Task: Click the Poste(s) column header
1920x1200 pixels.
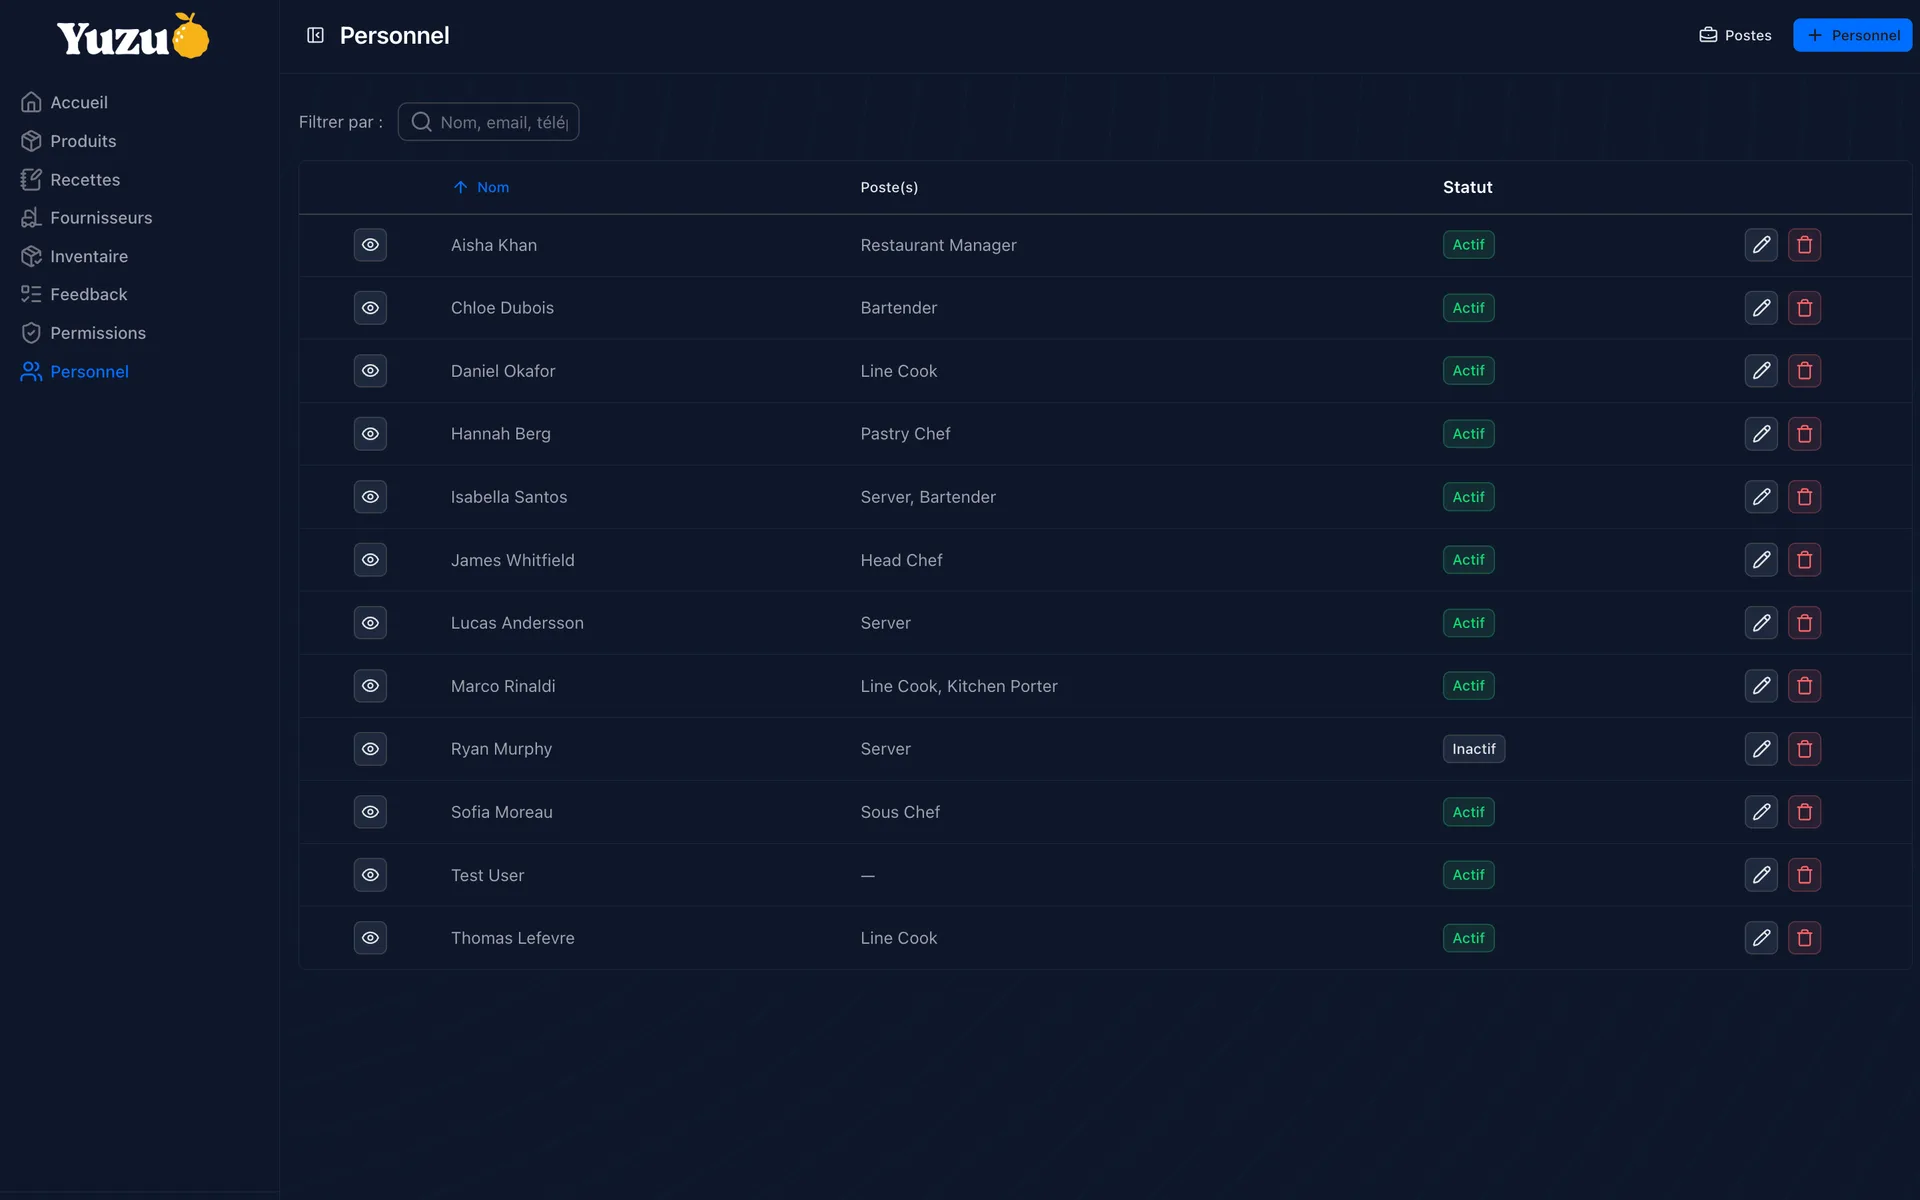Action: (x=889, y=187)
